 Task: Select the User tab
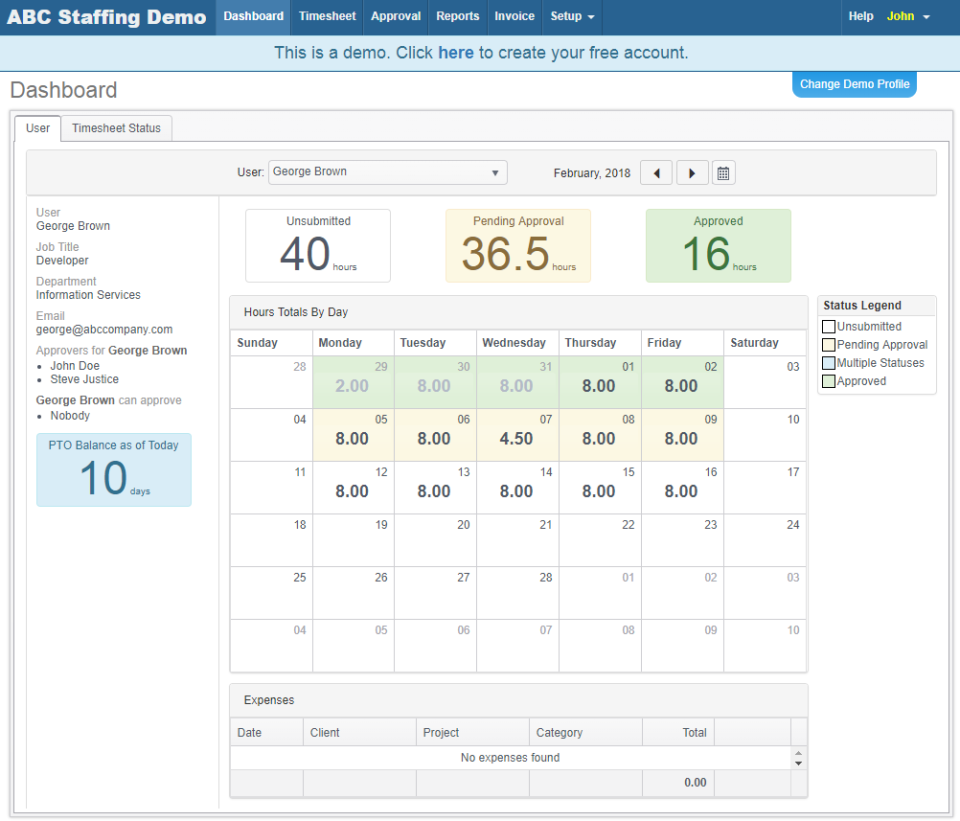click(37, 128)
